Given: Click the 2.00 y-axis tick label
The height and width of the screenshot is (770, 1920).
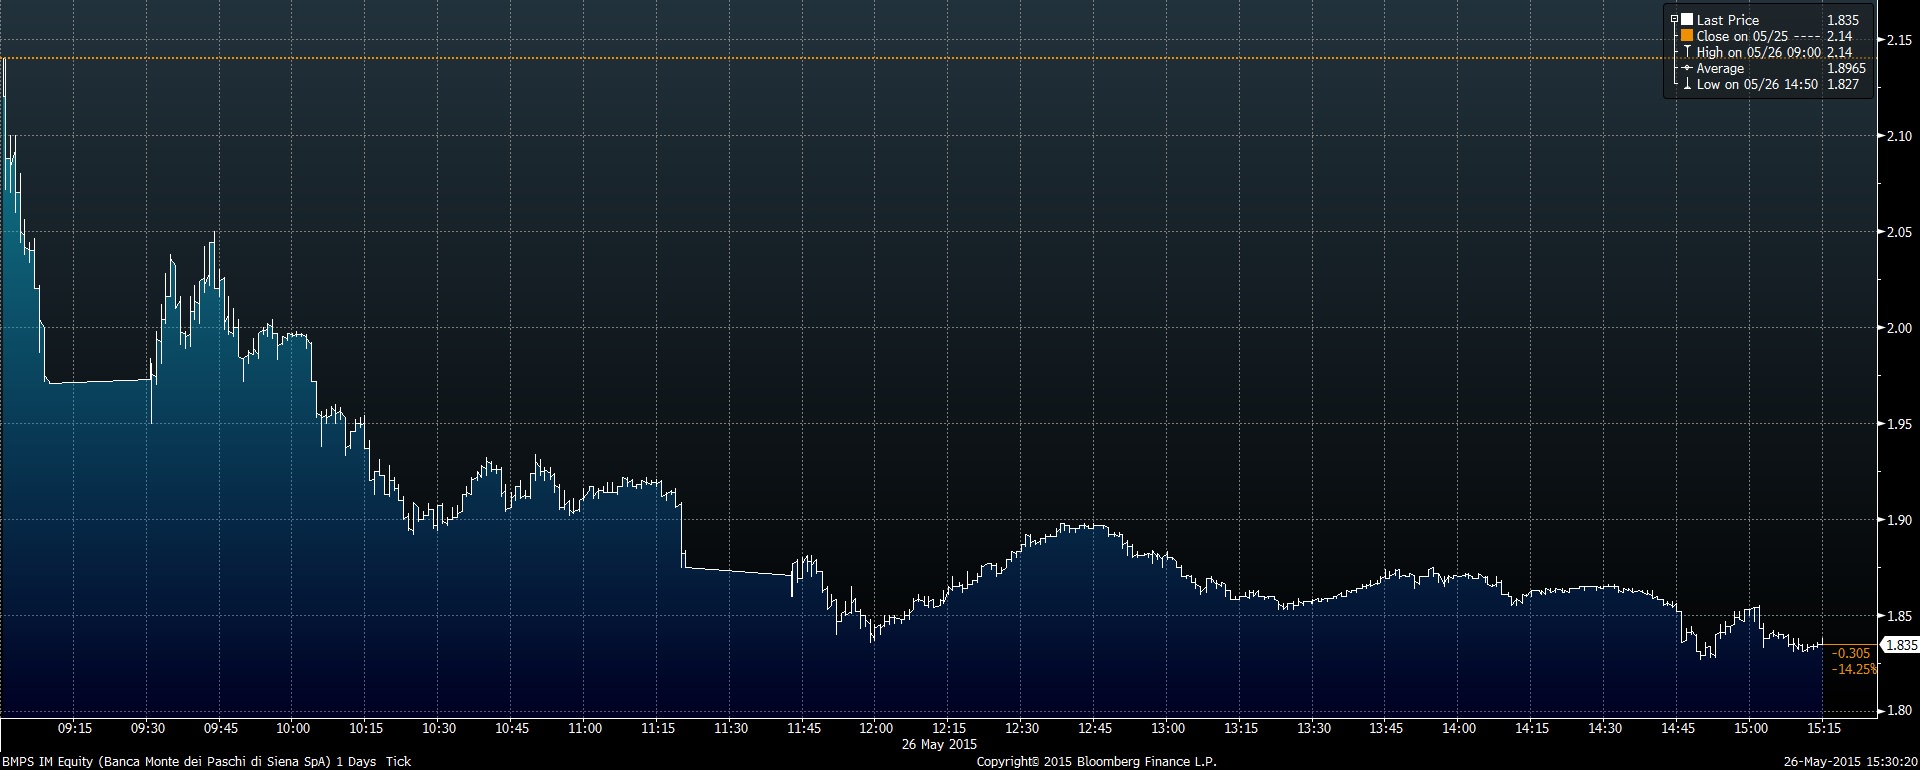Looking at the screenshot, I should click(1898, 328).
